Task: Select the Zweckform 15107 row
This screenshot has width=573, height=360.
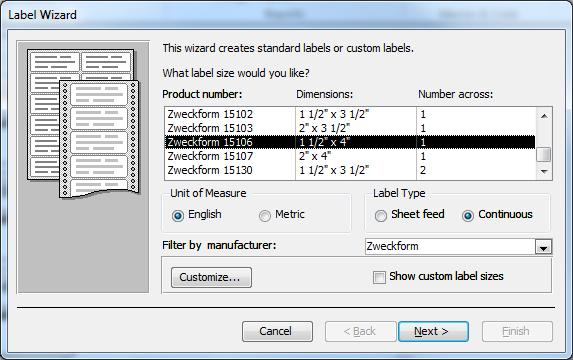Action: coord(350,156)
